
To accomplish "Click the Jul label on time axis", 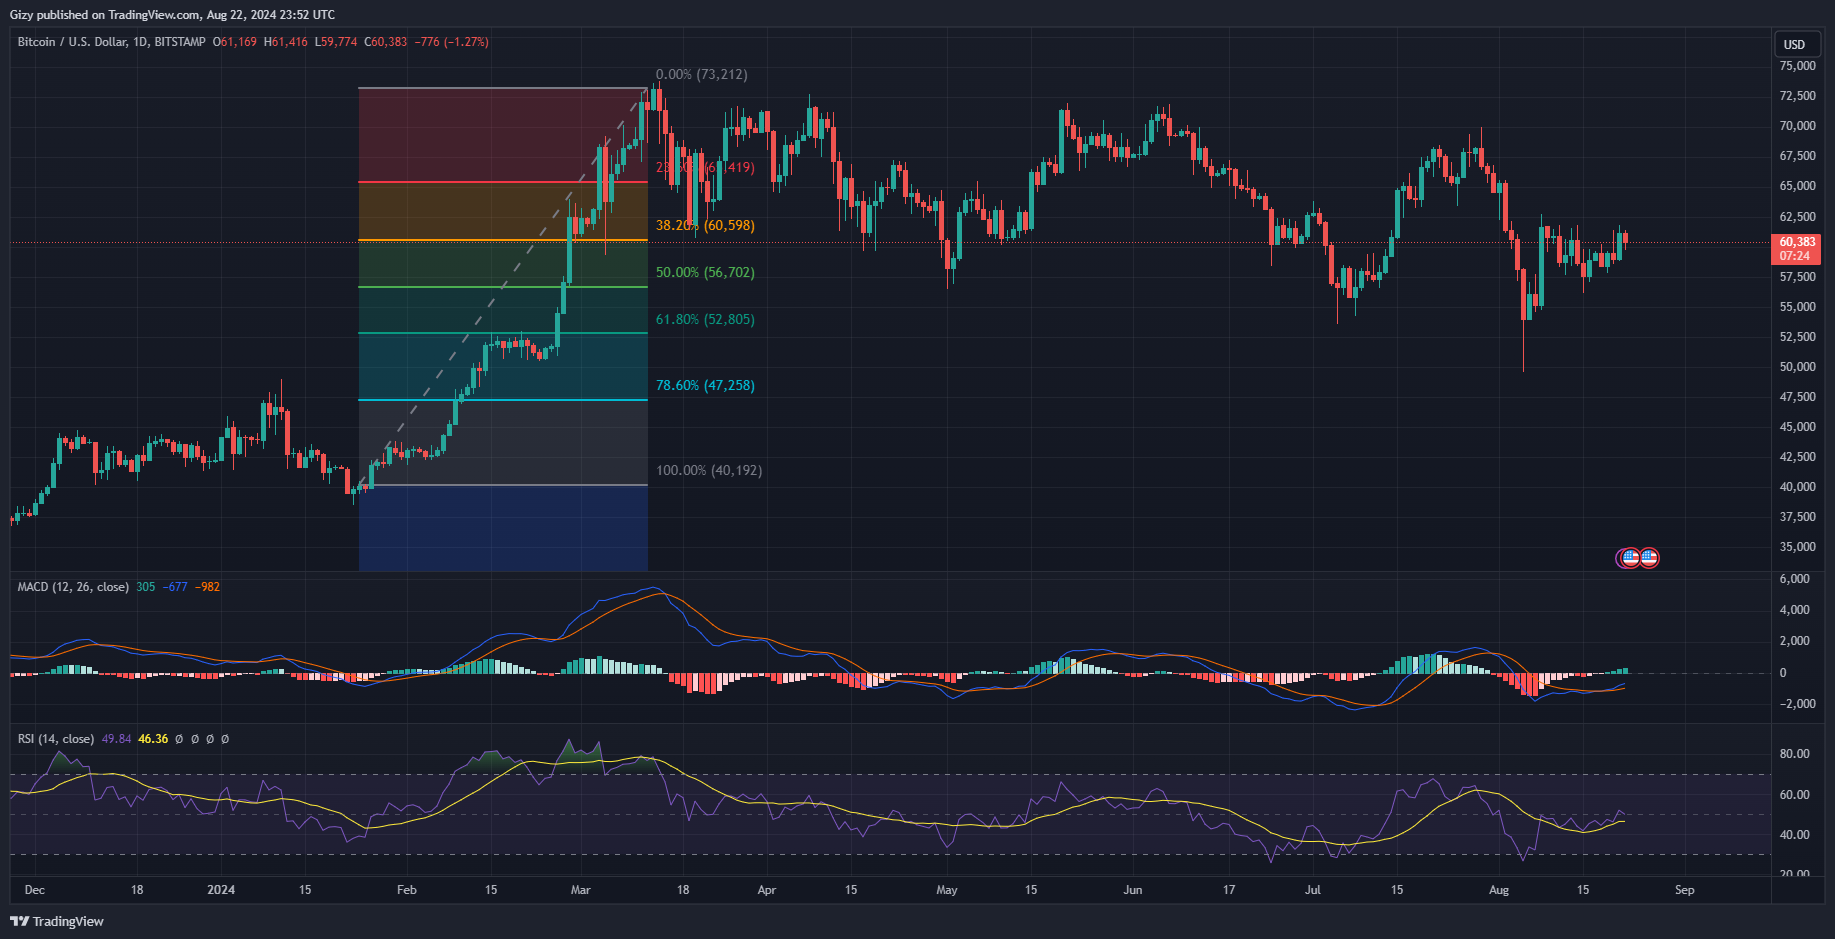I will pyautogui.click(x=1313, y=890).
